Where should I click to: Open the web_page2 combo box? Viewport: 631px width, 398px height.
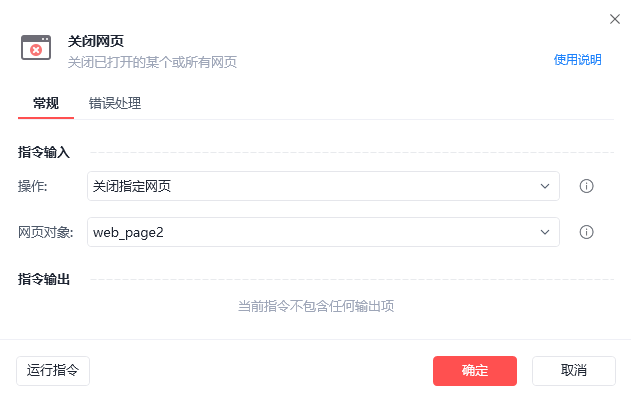[x=323, y=232]
